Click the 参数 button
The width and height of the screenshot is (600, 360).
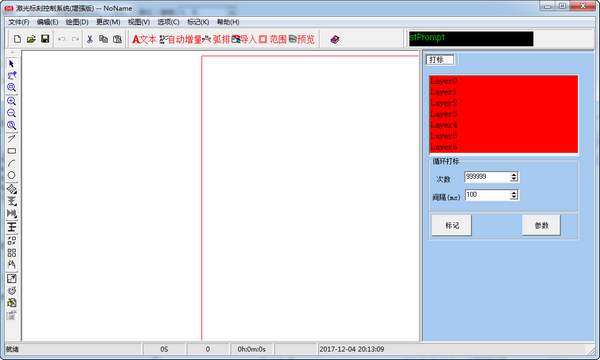coord(541,225)
